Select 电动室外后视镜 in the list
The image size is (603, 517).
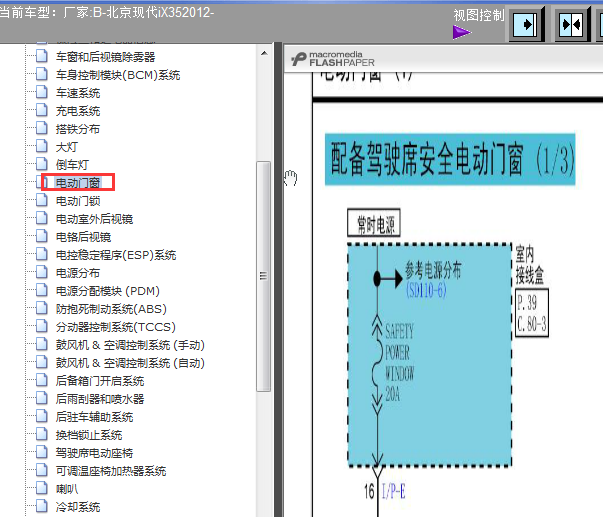click(x=95, y=219)
